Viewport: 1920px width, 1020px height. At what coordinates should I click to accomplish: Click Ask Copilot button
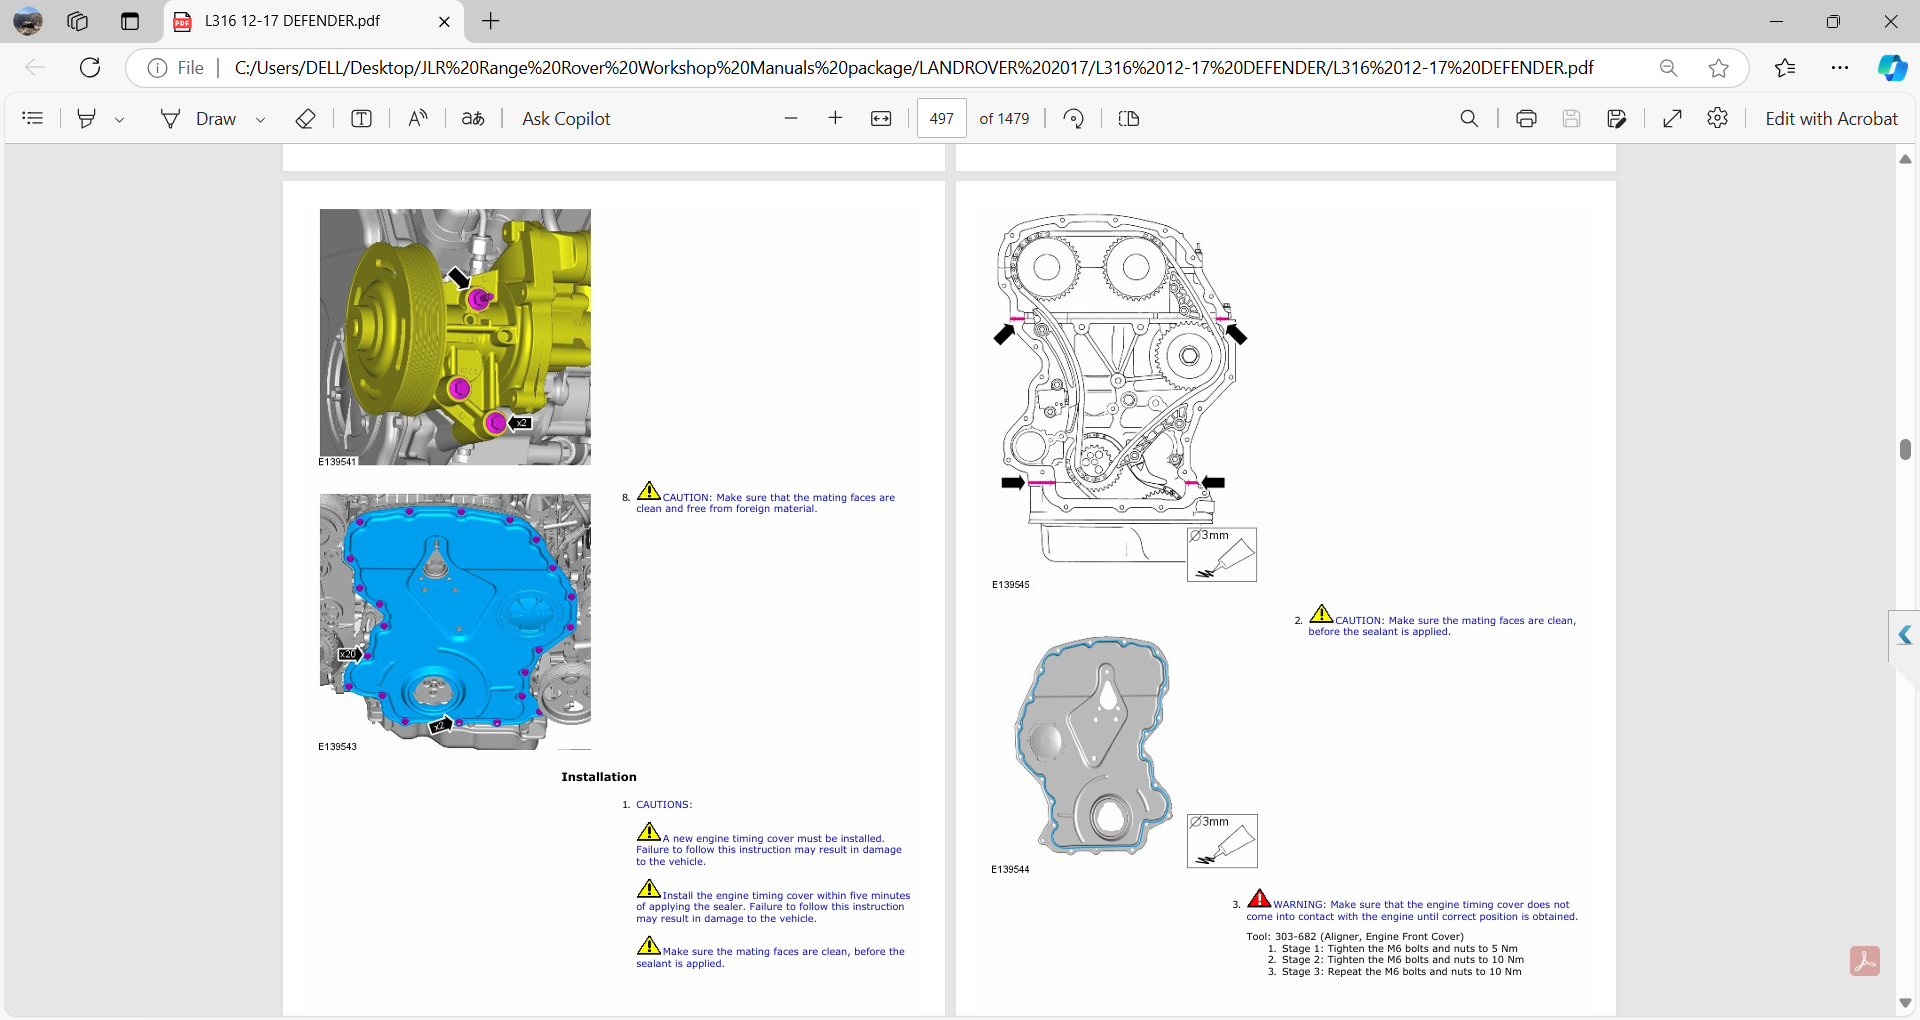[566, 118]
